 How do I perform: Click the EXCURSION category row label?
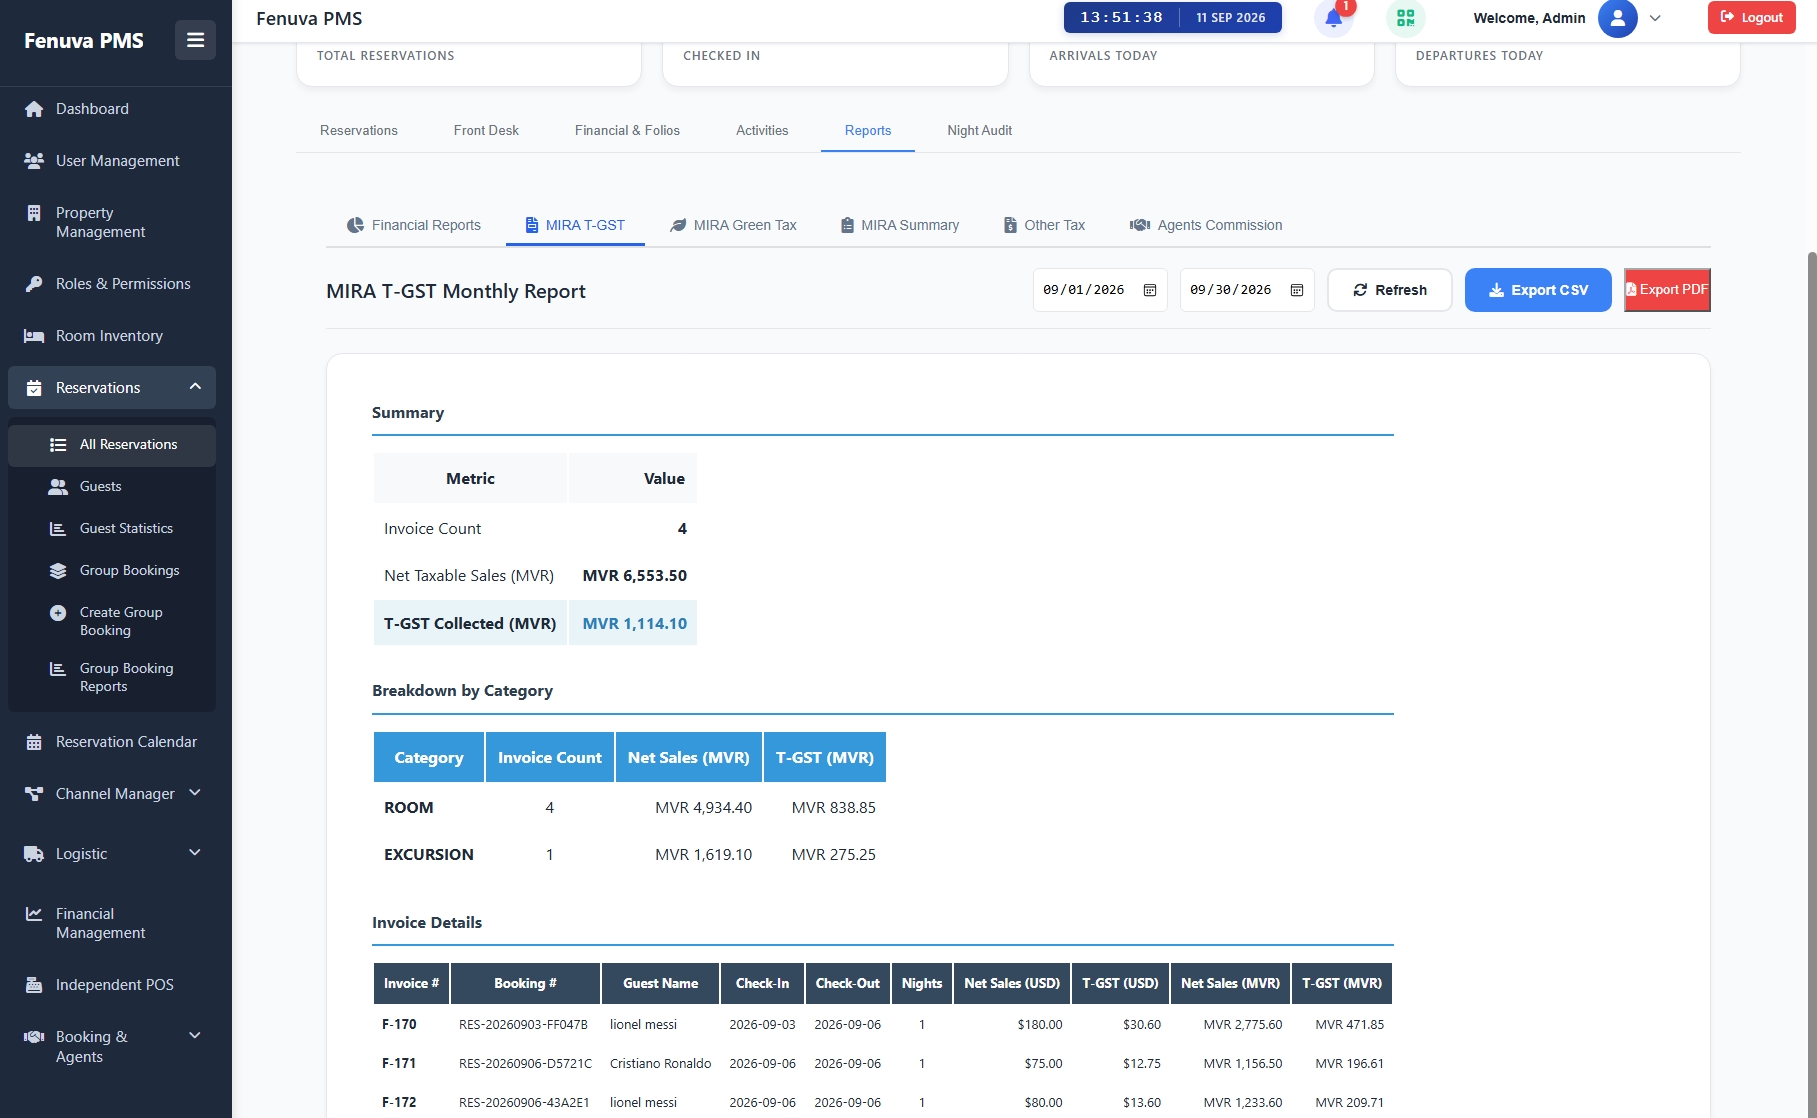pos(429,855)
